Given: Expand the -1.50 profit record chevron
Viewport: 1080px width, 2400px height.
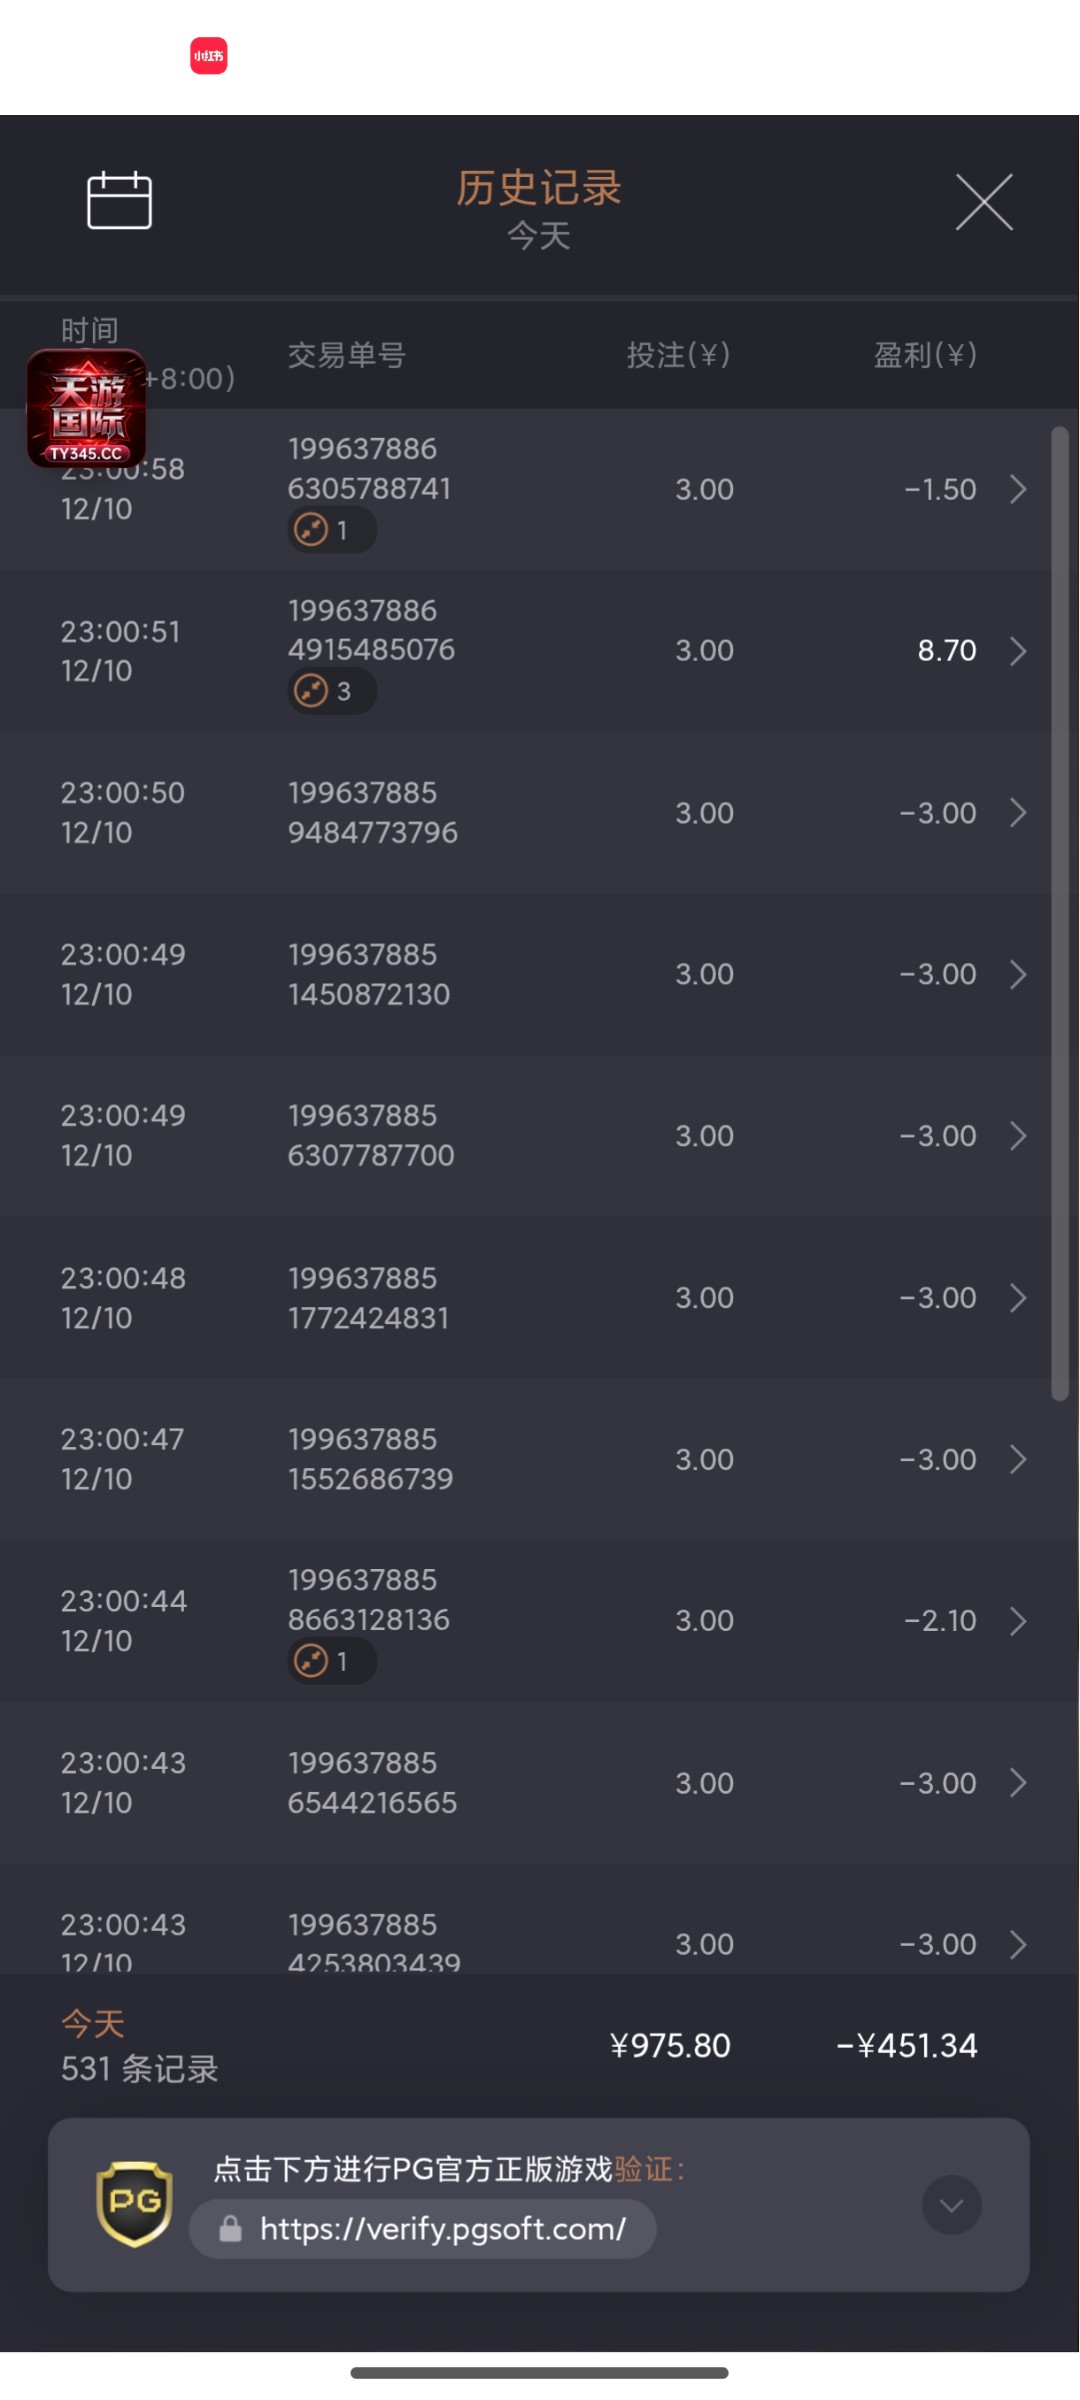Looking at the screenshot, I should coord(1018,489).
